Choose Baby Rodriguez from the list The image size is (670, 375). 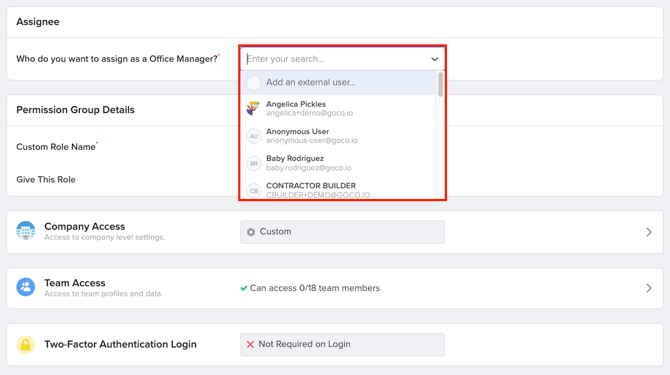[339, 163]
